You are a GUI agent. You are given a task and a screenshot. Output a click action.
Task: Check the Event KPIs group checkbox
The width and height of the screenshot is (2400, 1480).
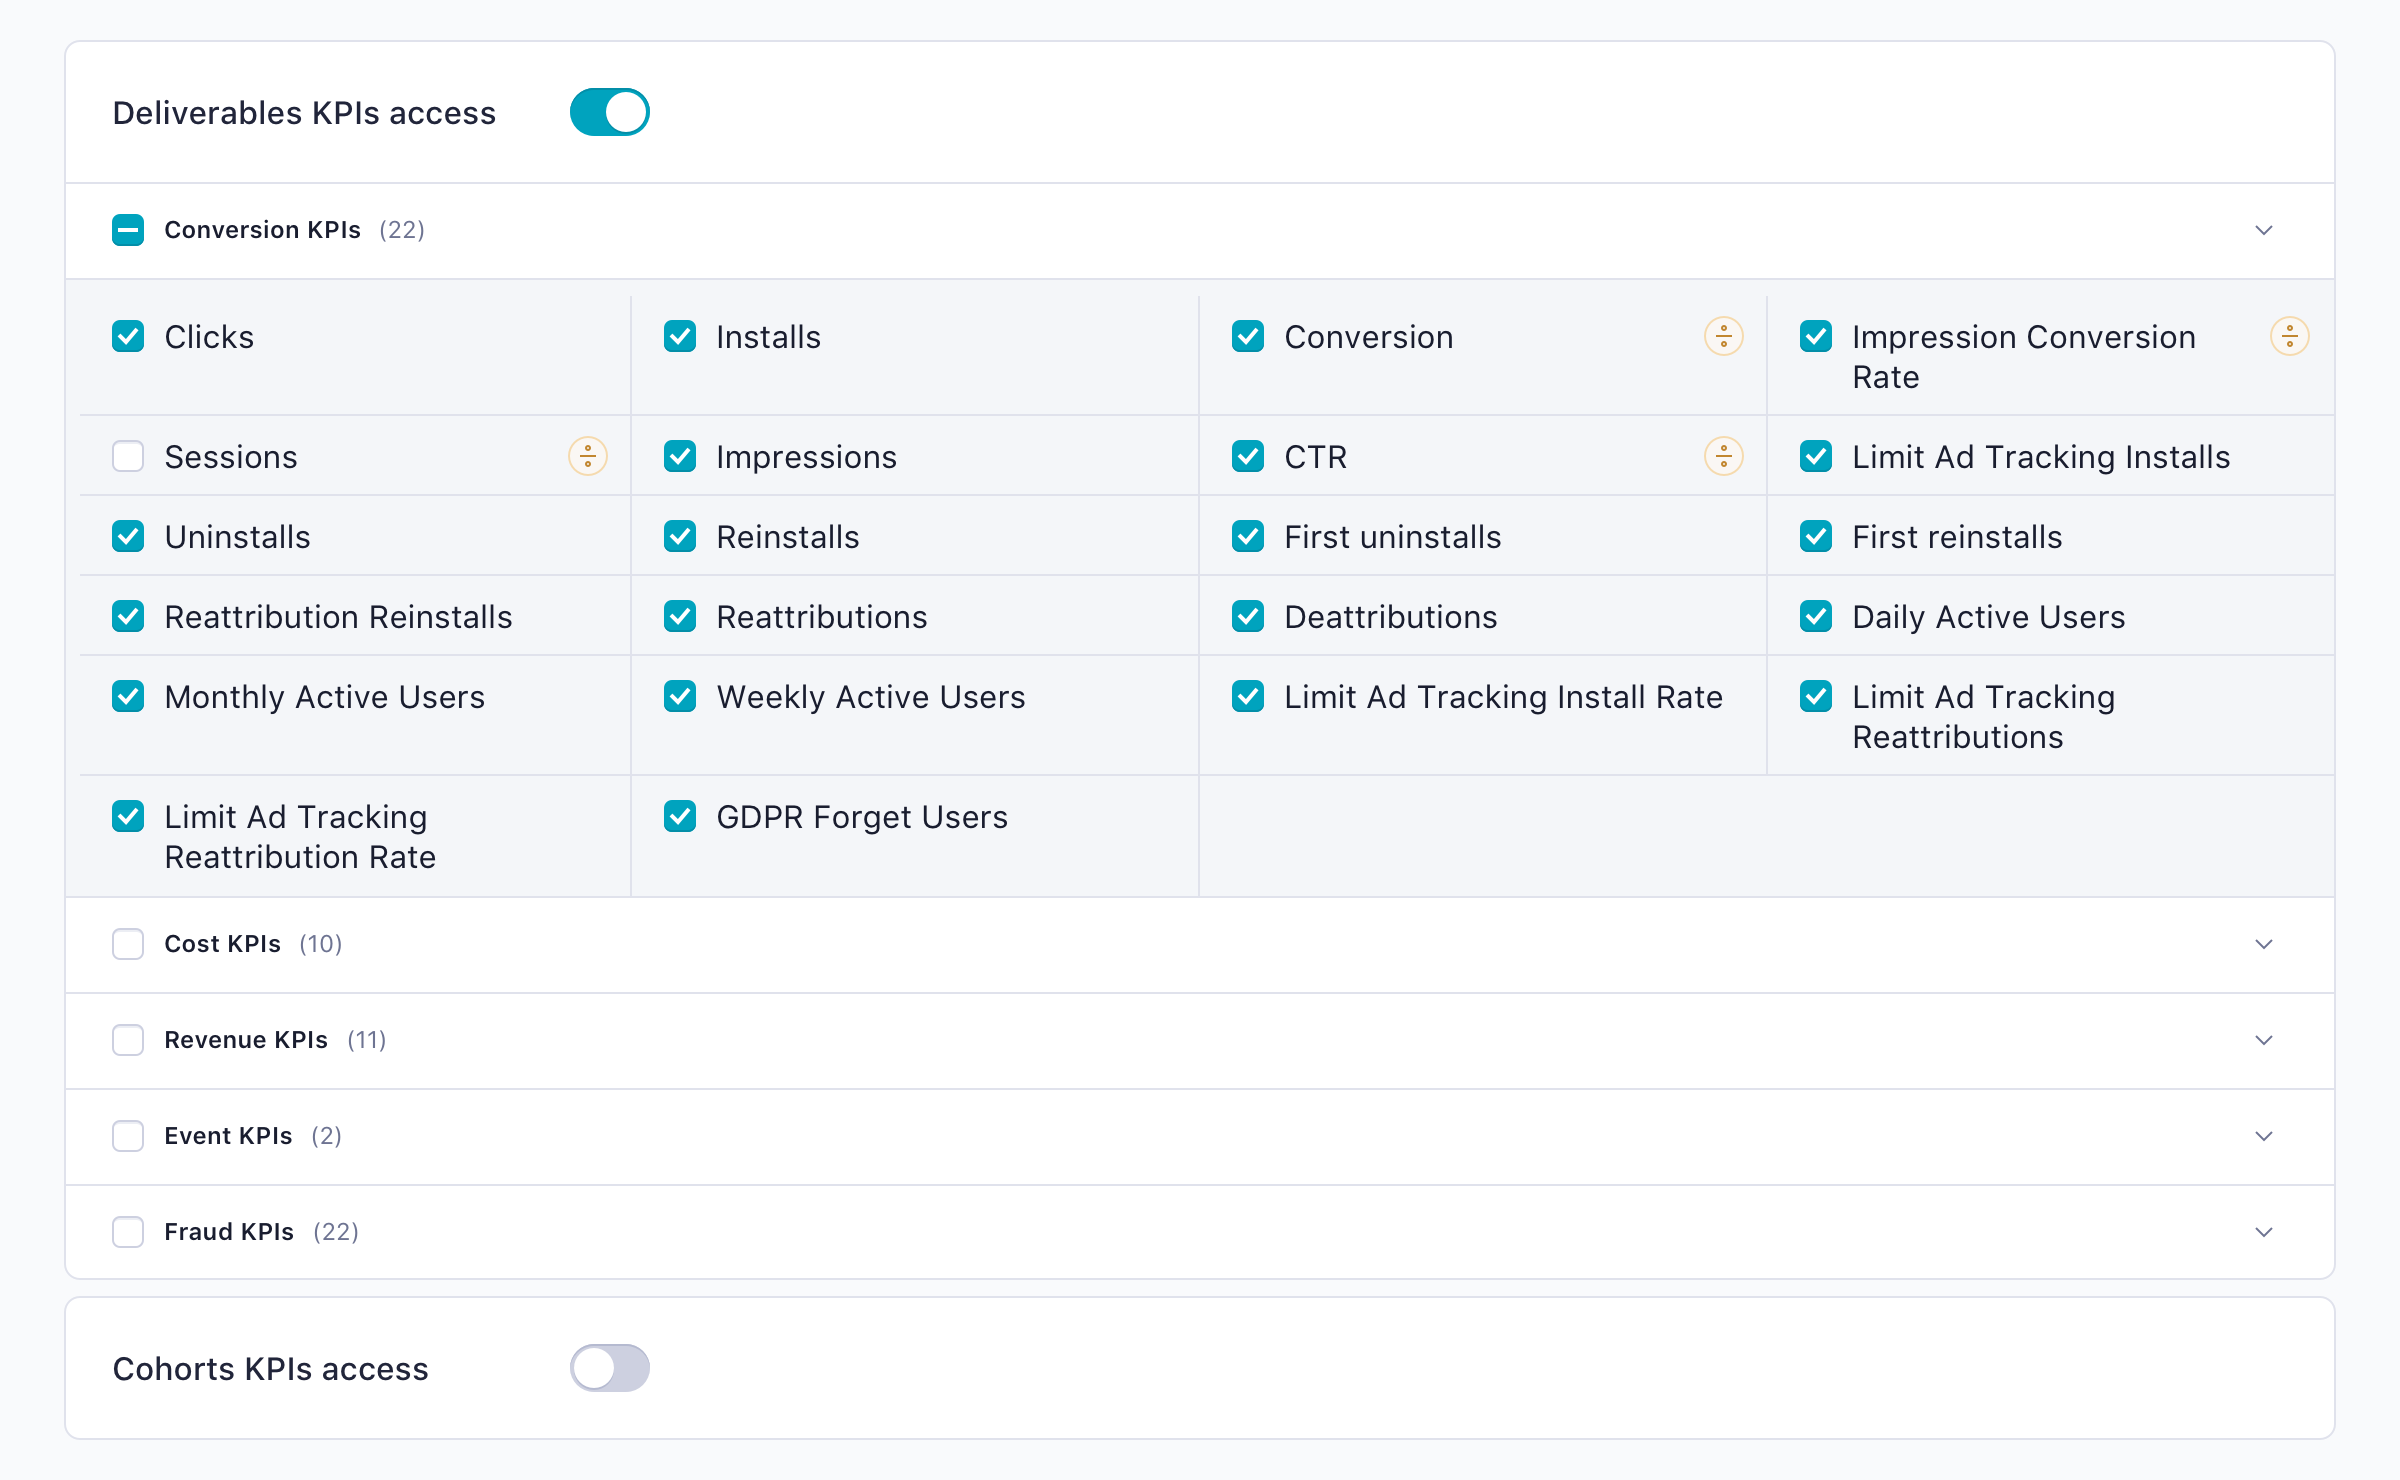click(x=128, y=1136)
